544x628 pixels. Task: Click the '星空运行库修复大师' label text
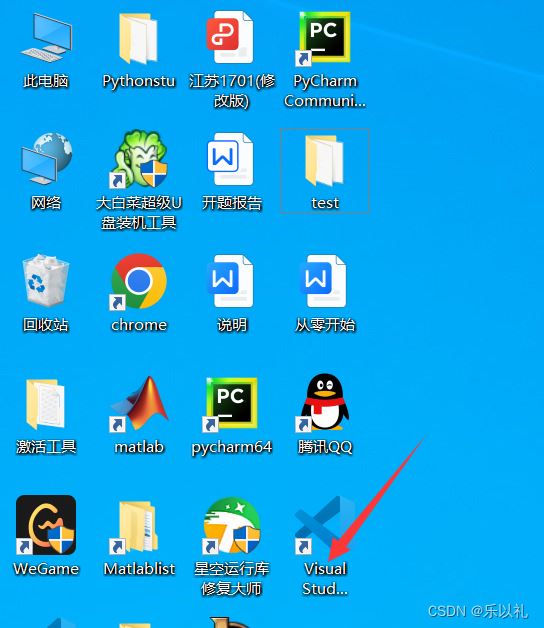(232, 579)
